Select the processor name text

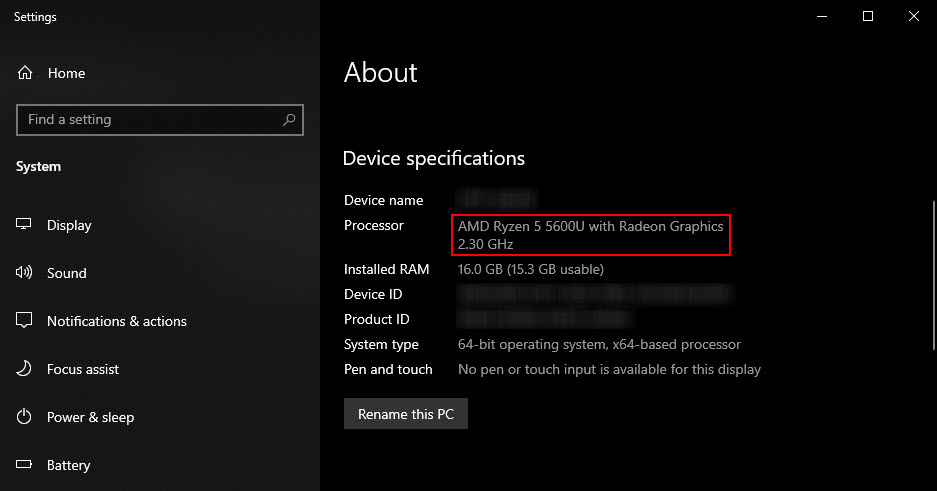[x=590, y=226]
